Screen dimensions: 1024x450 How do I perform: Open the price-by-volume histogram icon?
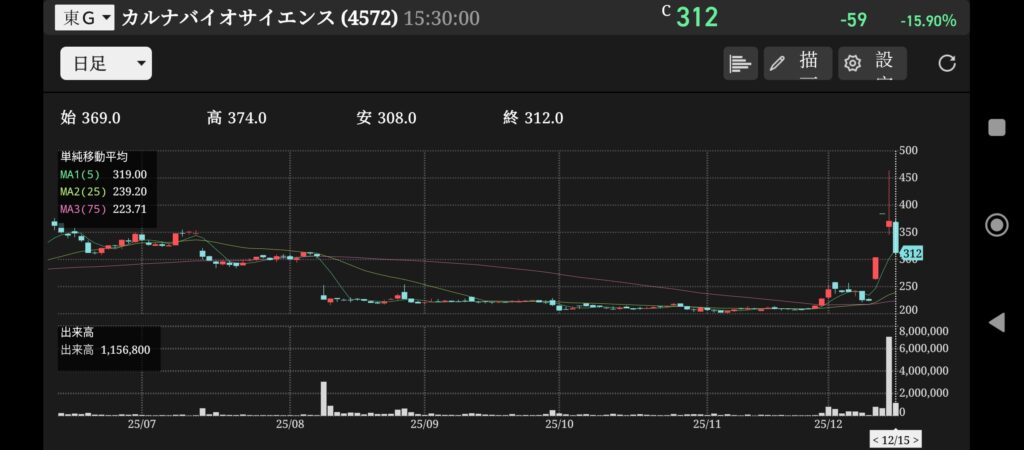[740, 64]
